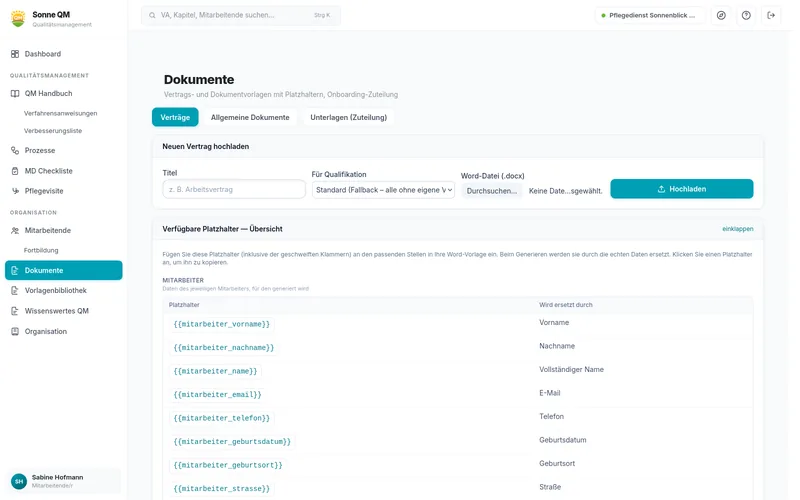800x500 pixels.
Task: Click the Organisation label in sidebar
Action: pos(46,332)
